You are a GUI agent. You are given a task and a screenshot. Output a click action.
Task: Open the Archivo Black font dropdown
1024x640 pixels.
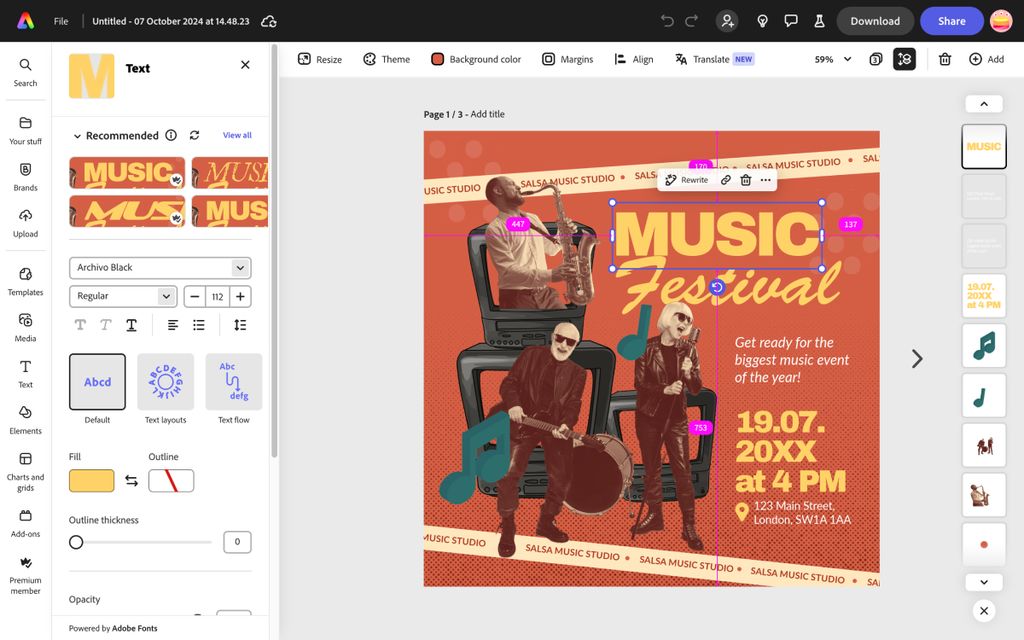159,267
